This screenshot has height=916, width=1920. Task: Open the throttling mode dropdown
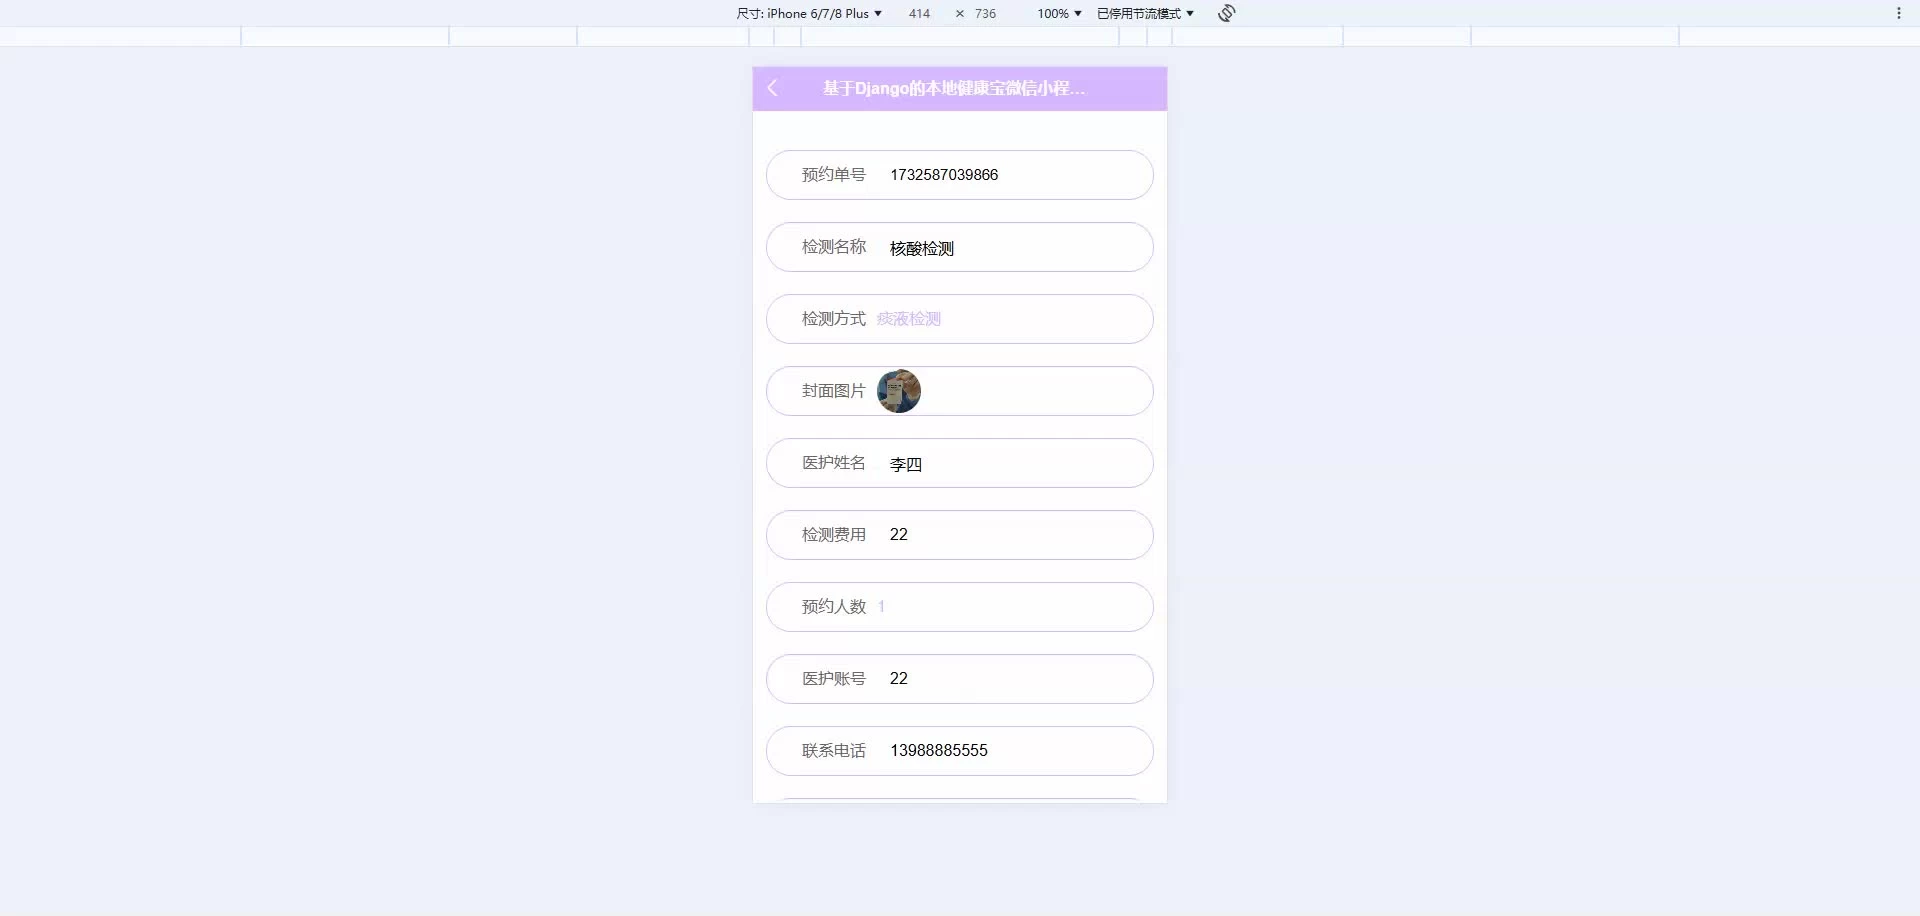click(x=1145, y=13)
